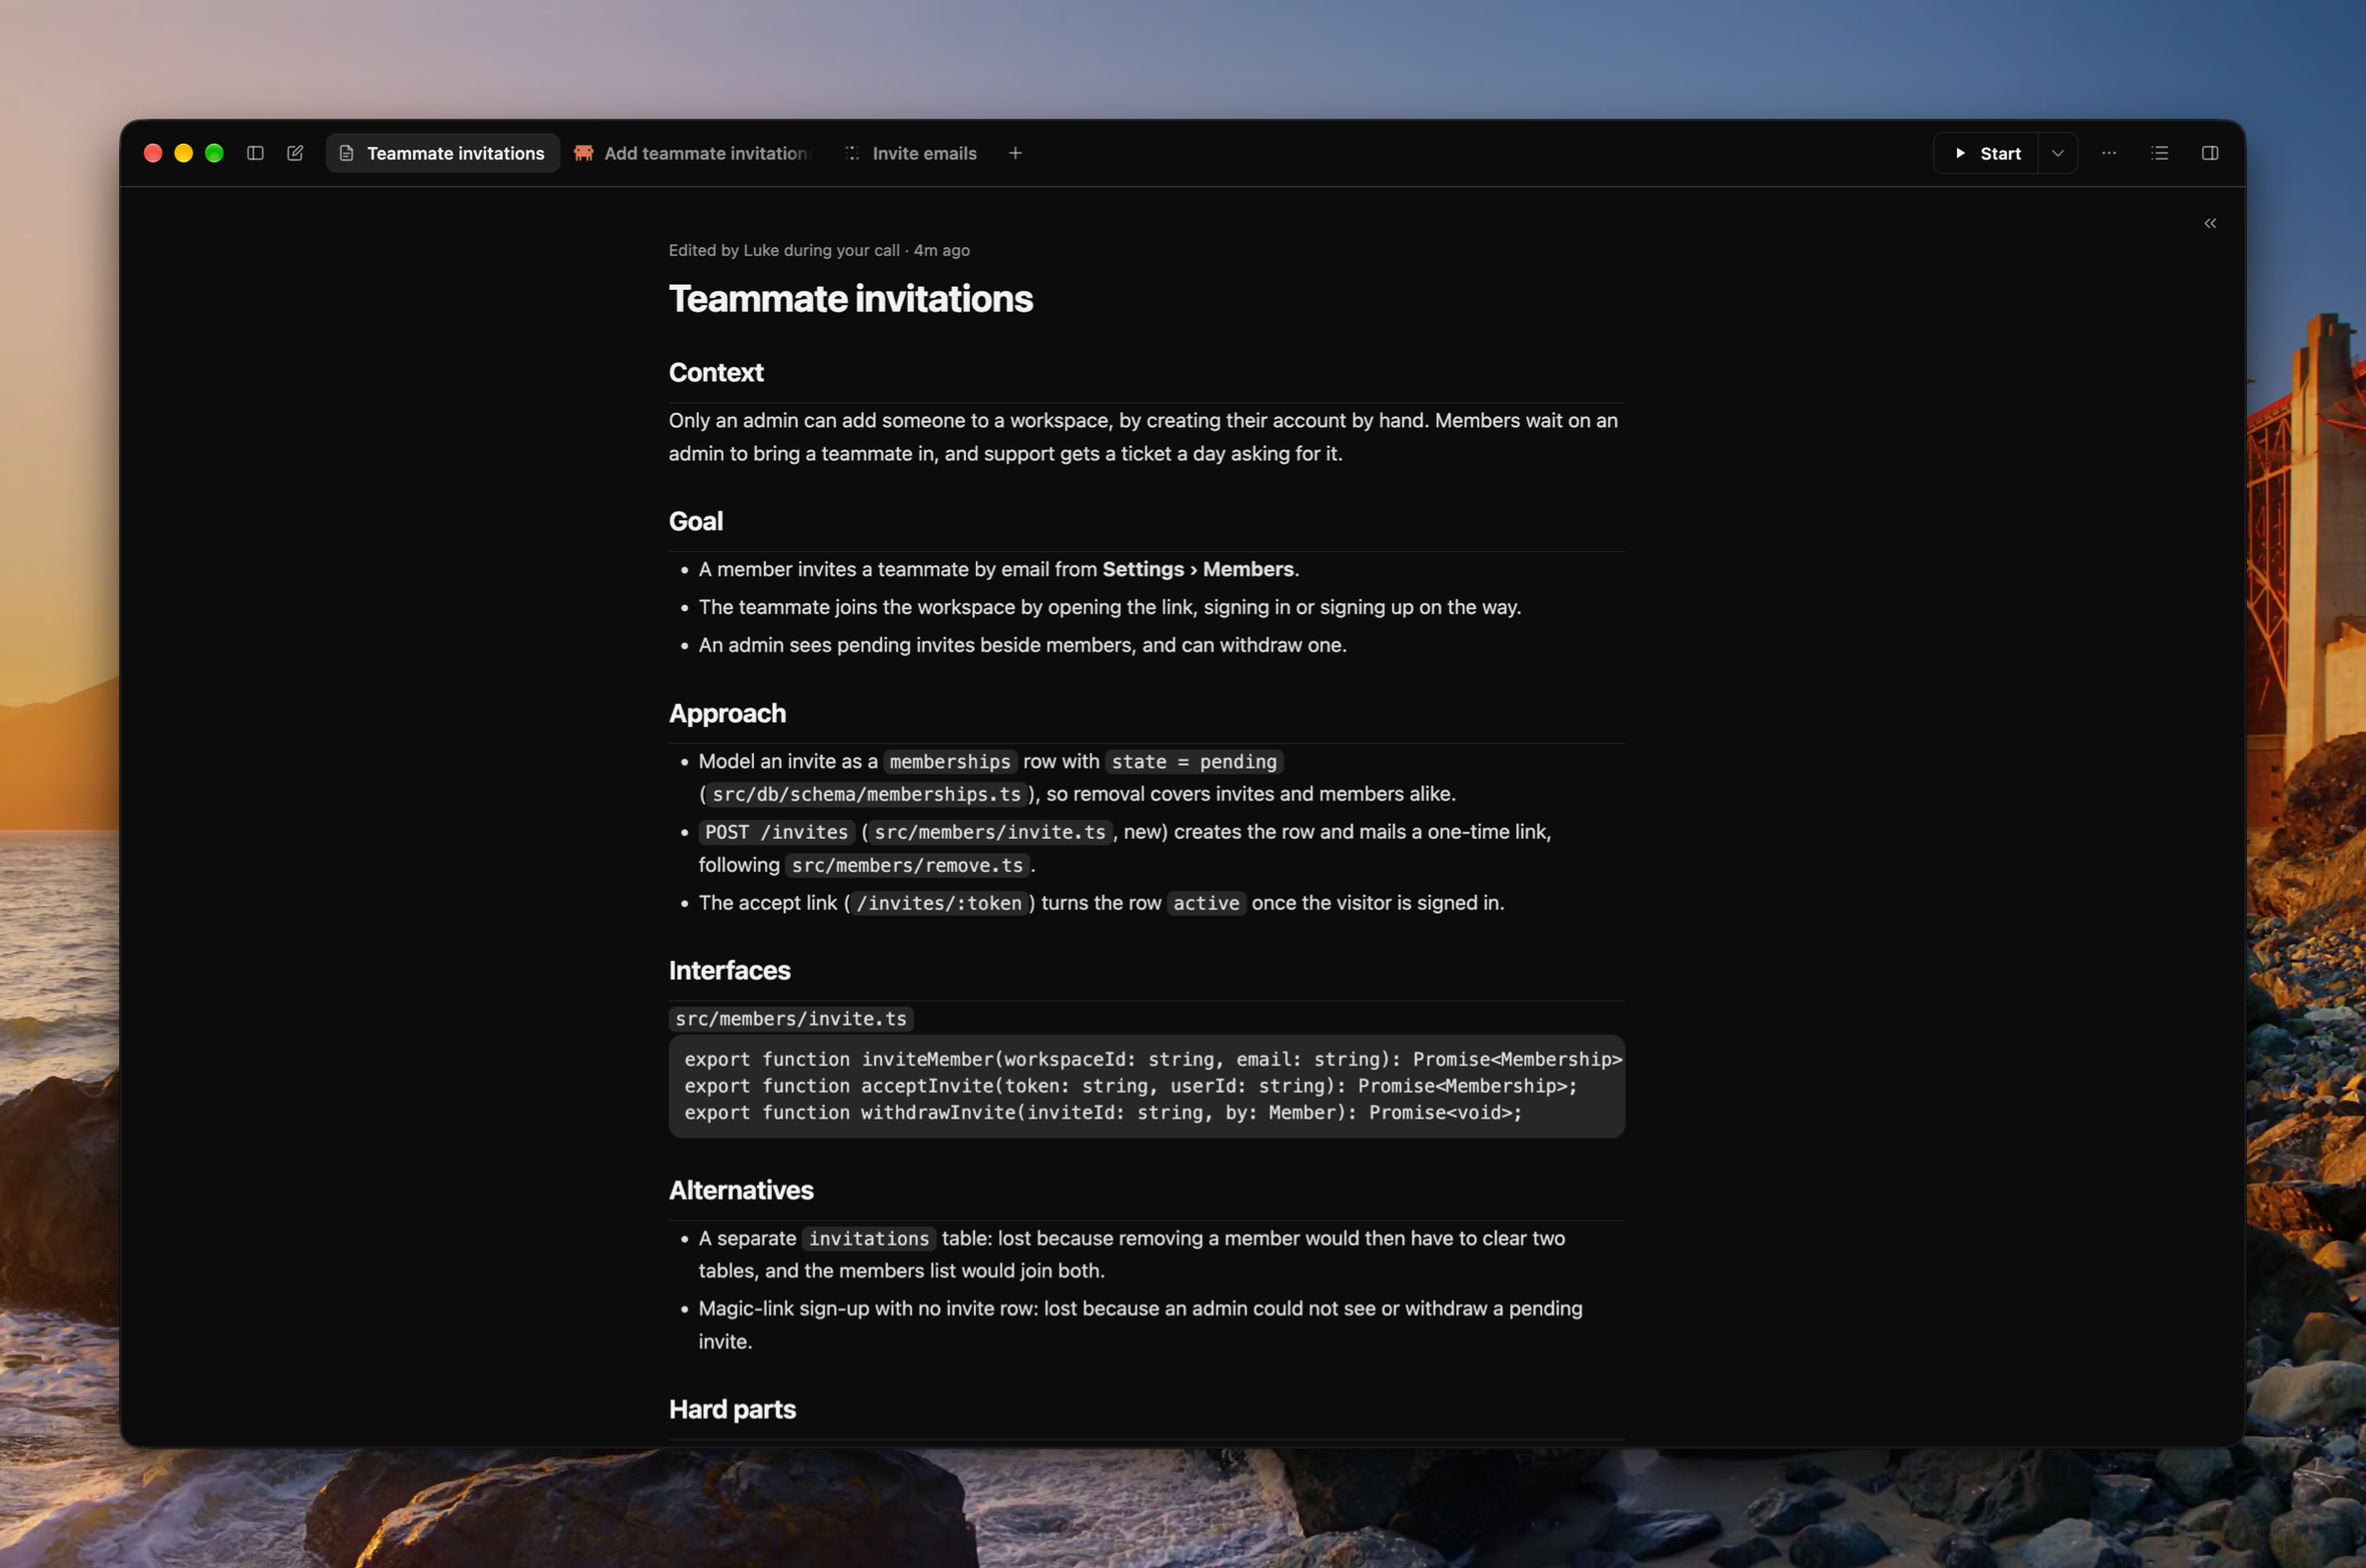
Task: Click the 'active' inline code
Action: (1206, 903)
